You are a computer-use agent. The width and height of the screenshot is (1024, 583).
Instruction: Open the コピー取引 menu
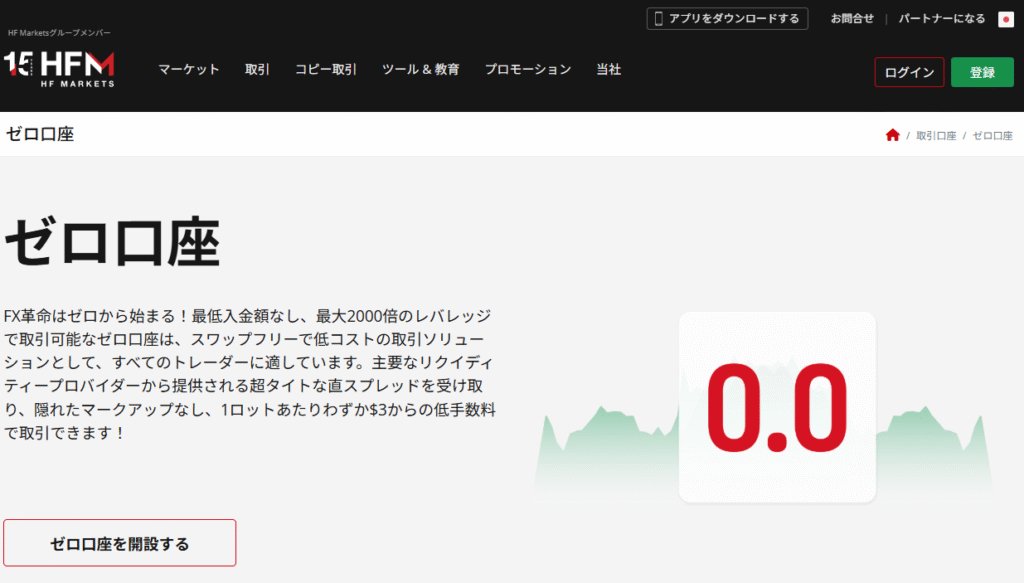coord(325,70)
